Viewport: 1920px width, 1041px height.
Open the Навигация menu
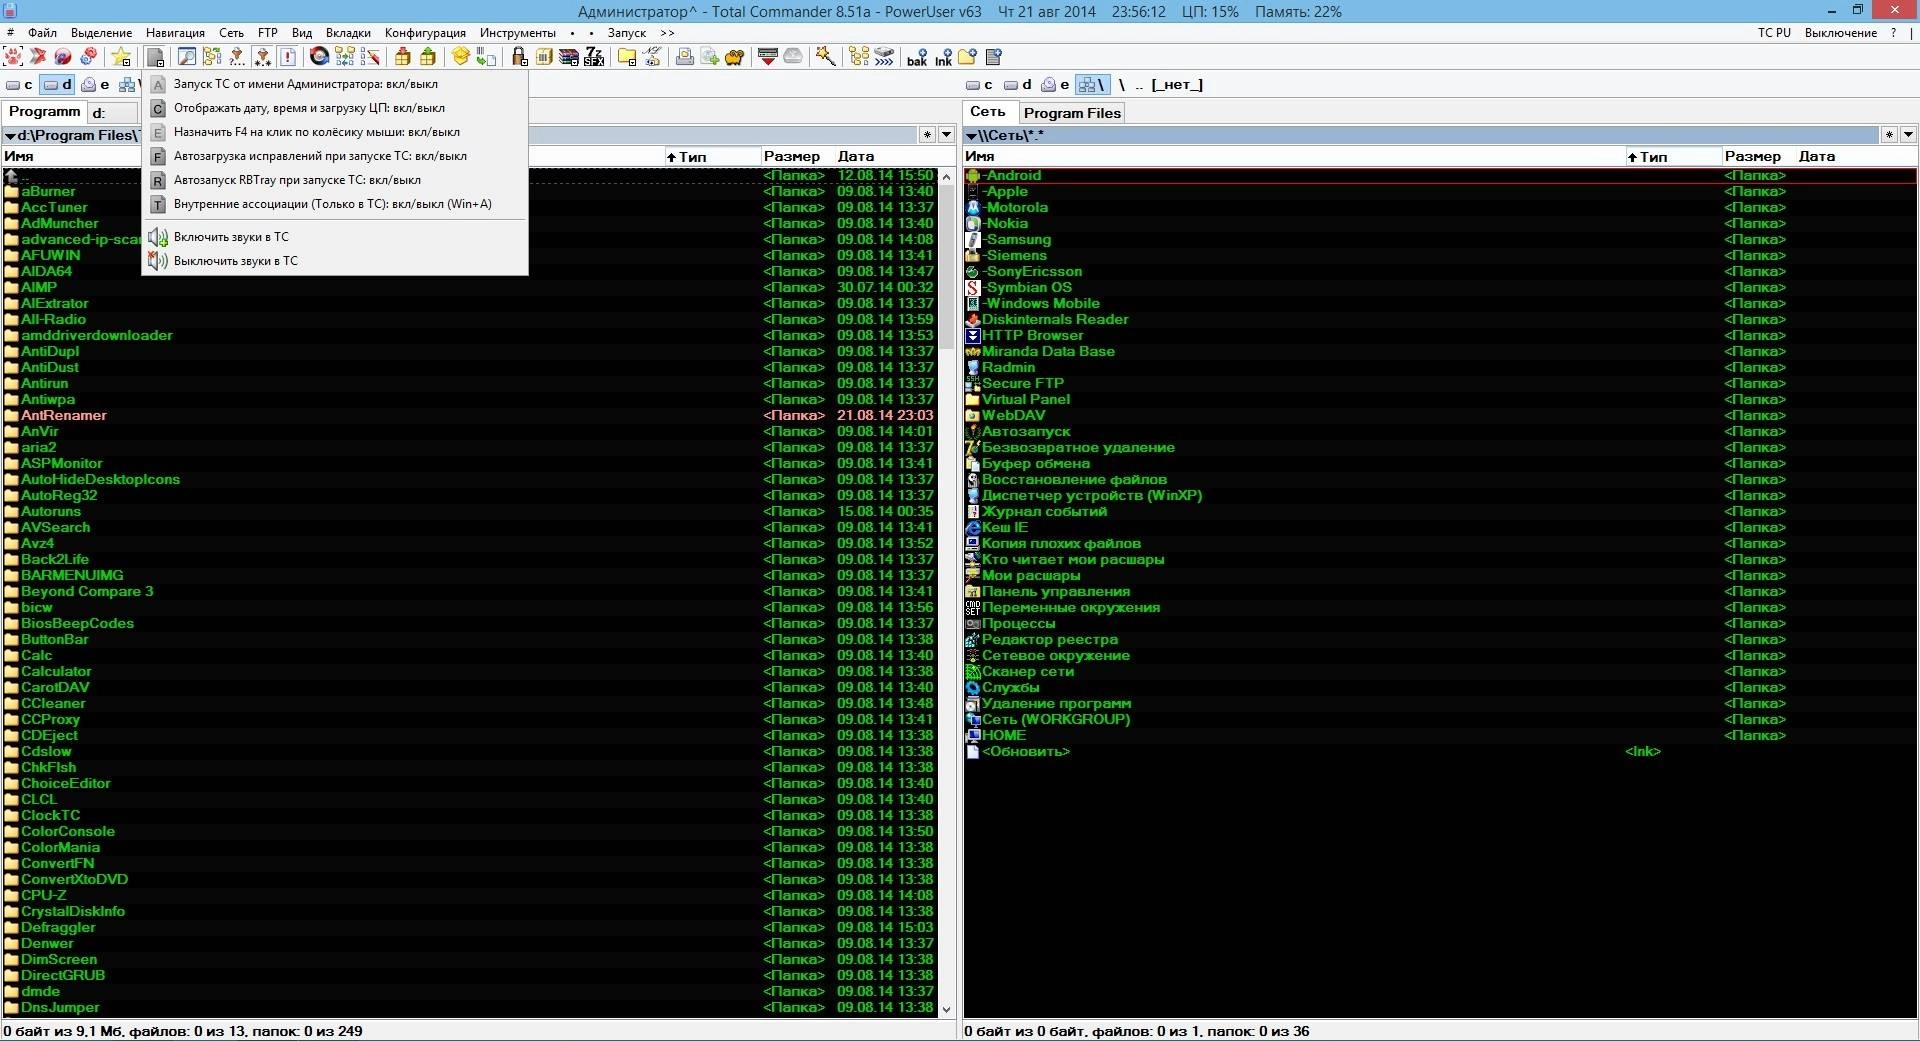[175, 33]
